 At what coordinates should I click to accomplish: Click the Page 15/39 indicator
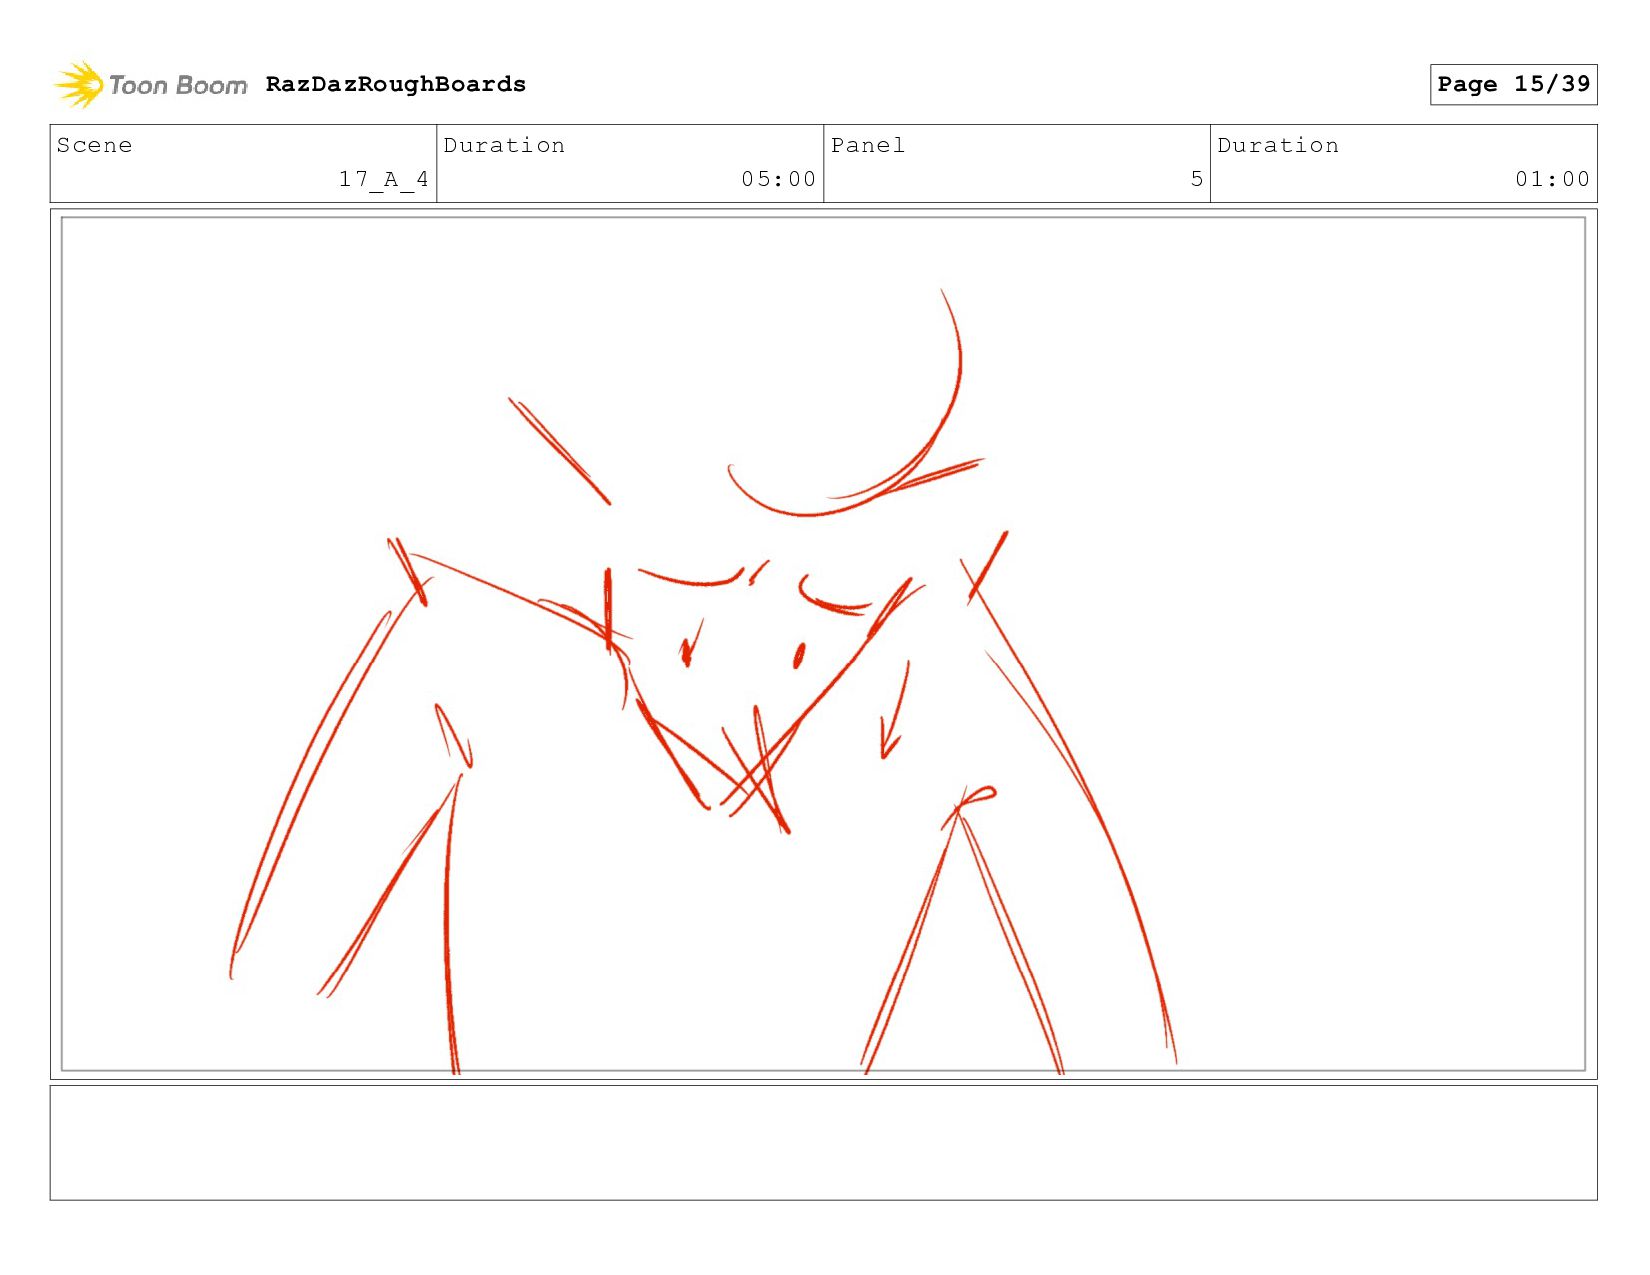[1513, 84]
